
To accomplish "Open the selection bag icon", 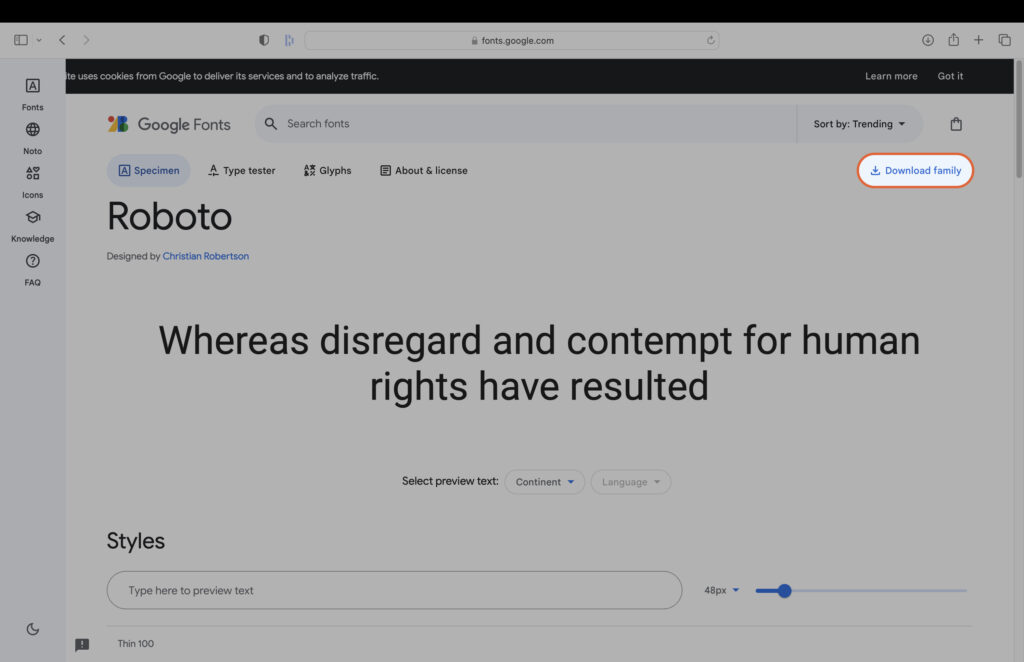I will tap(955, 123).
